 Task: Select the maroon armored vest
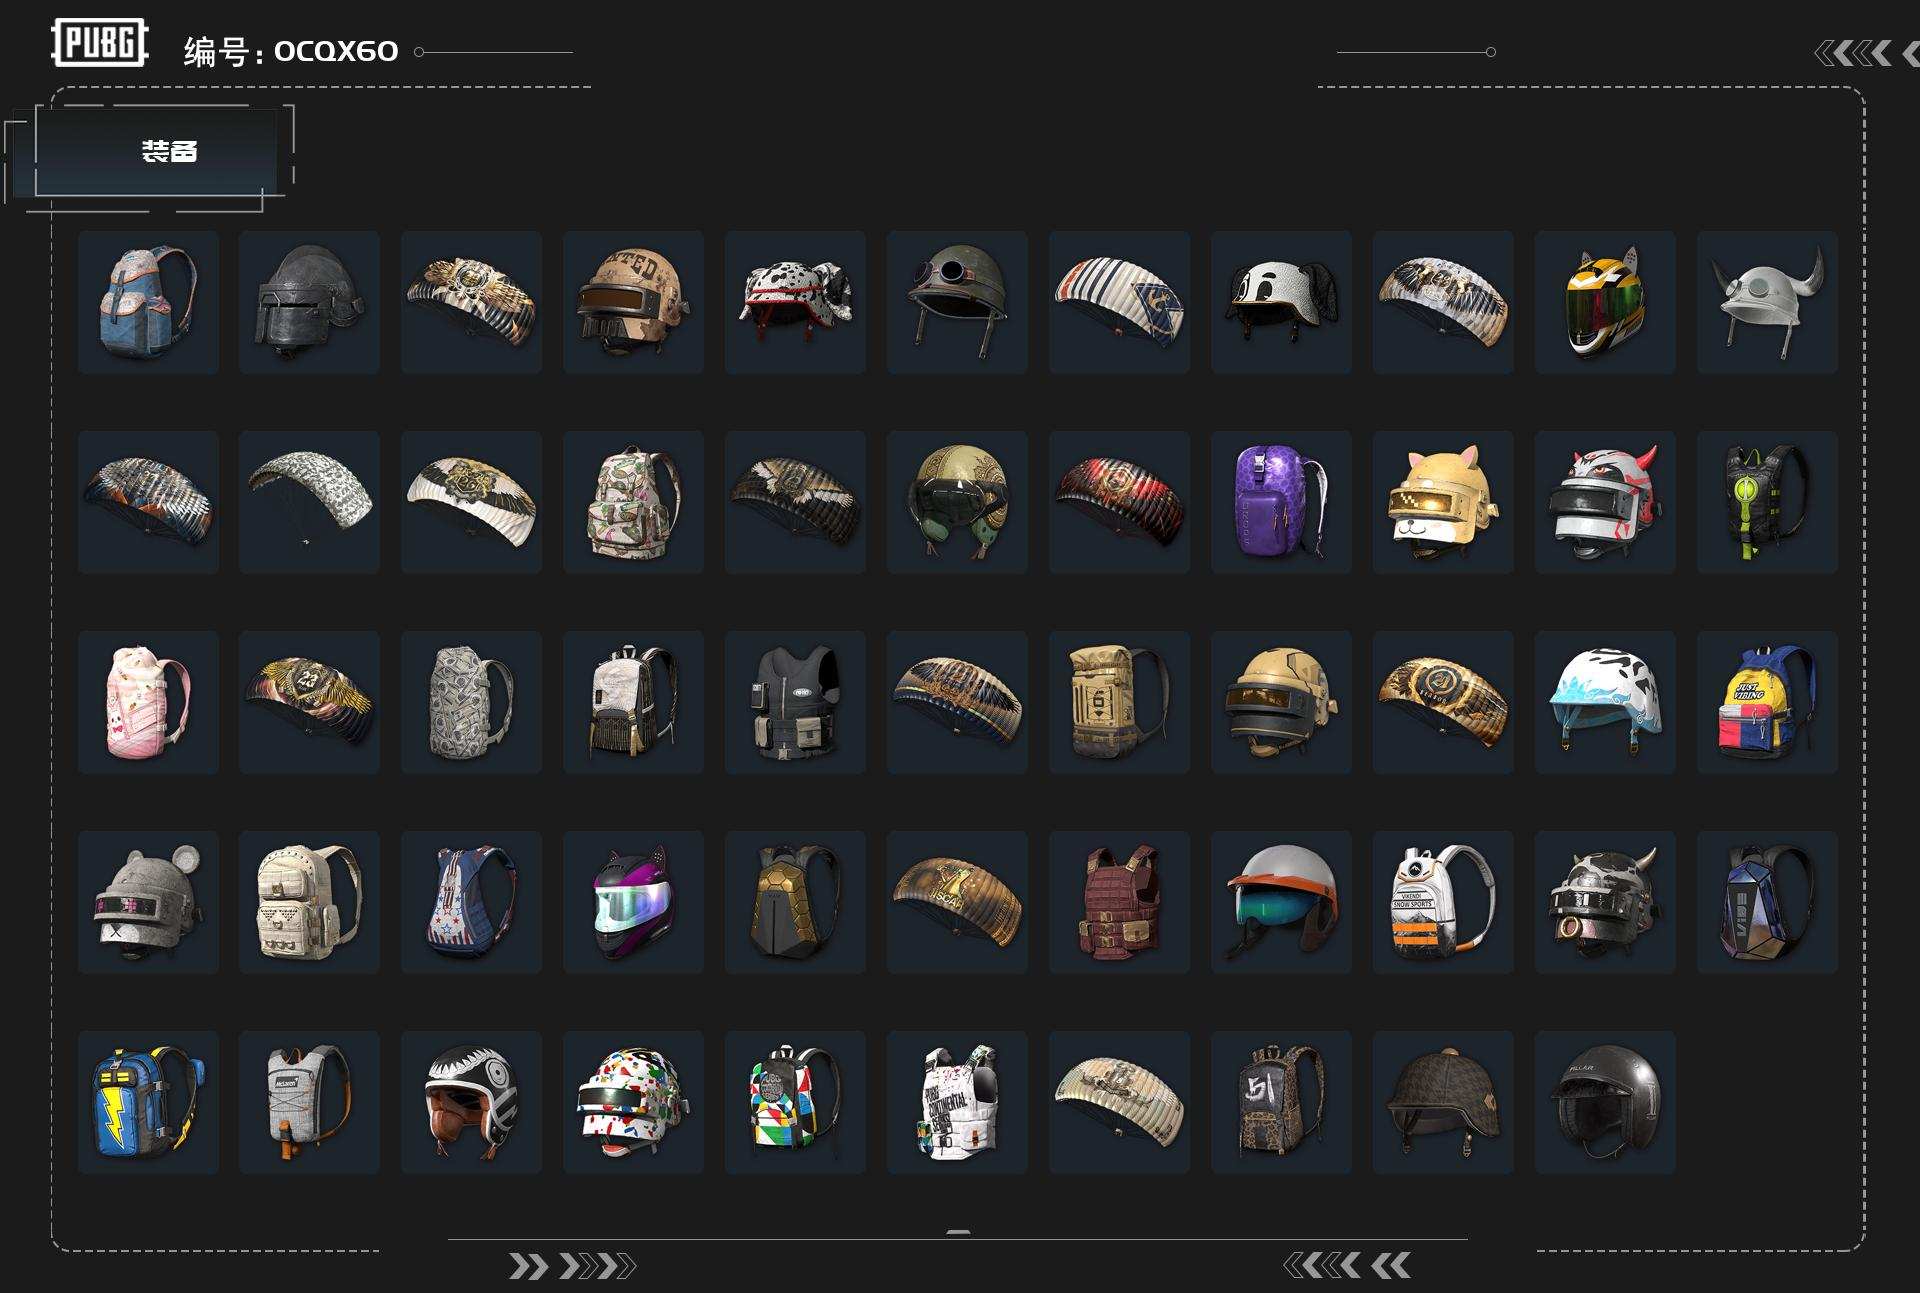pos(1120,902)
